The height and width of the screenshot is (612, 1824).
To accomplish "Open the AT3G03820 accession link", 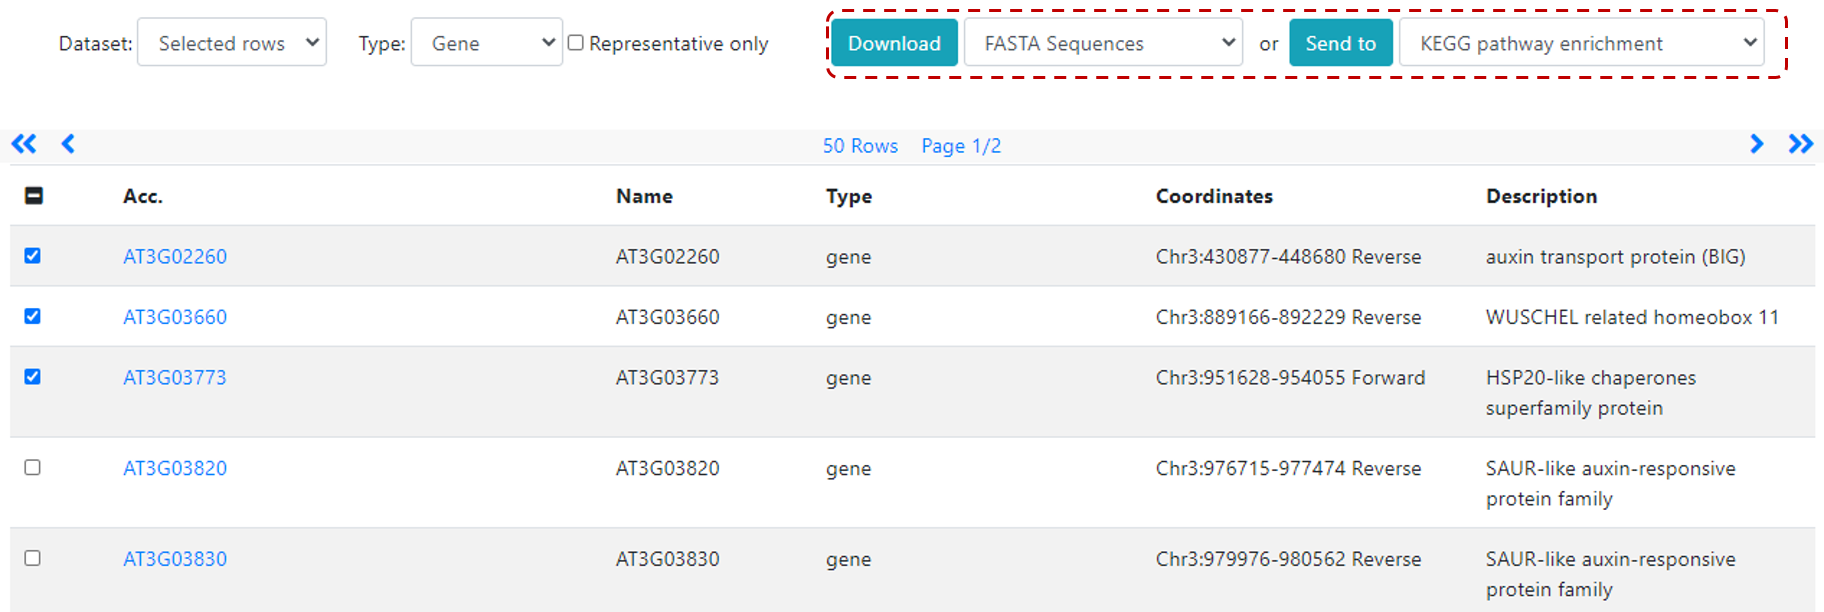I will point(175,468).
